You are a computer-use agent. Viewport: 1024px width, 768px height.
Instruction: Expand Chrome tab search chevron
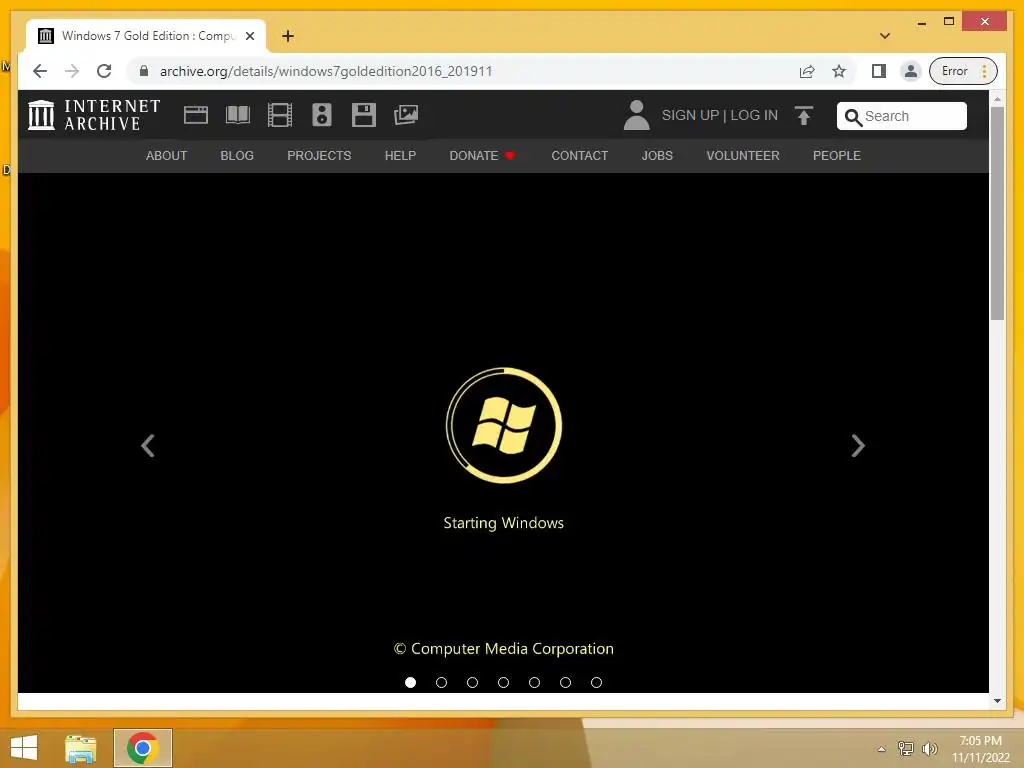point(885,36)
